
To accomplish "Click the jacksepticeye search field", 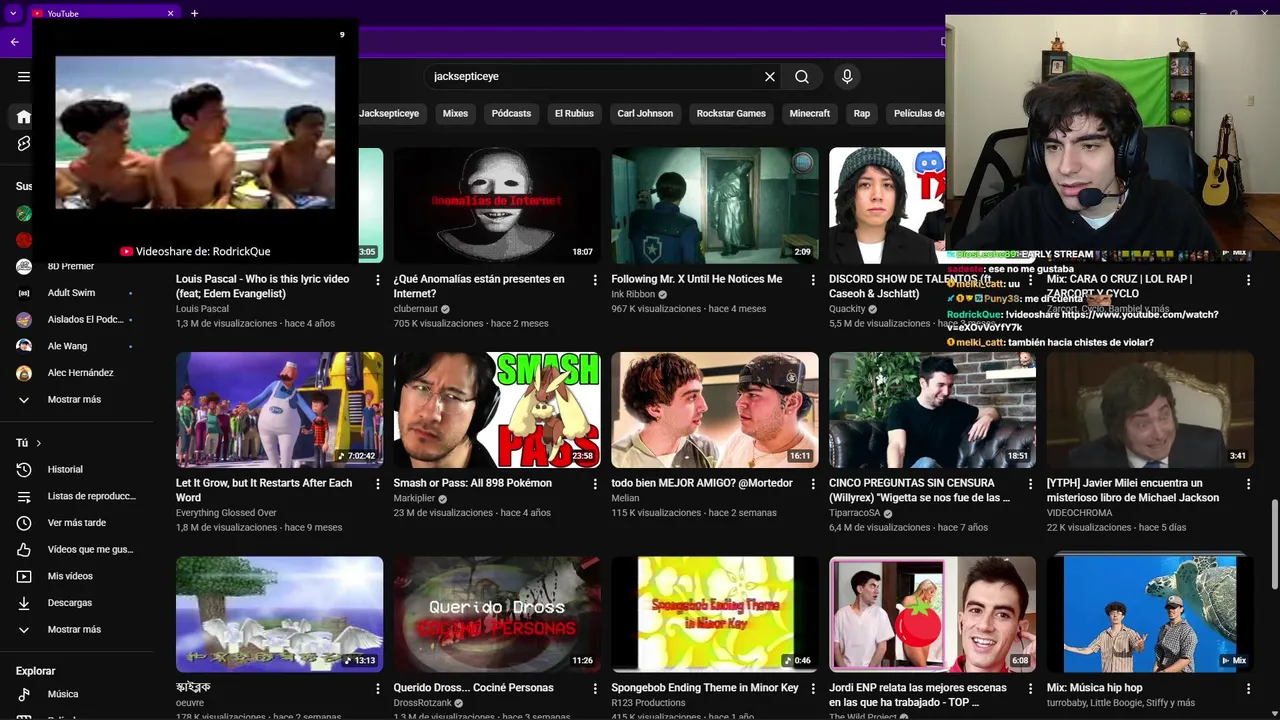I will 595,77.
